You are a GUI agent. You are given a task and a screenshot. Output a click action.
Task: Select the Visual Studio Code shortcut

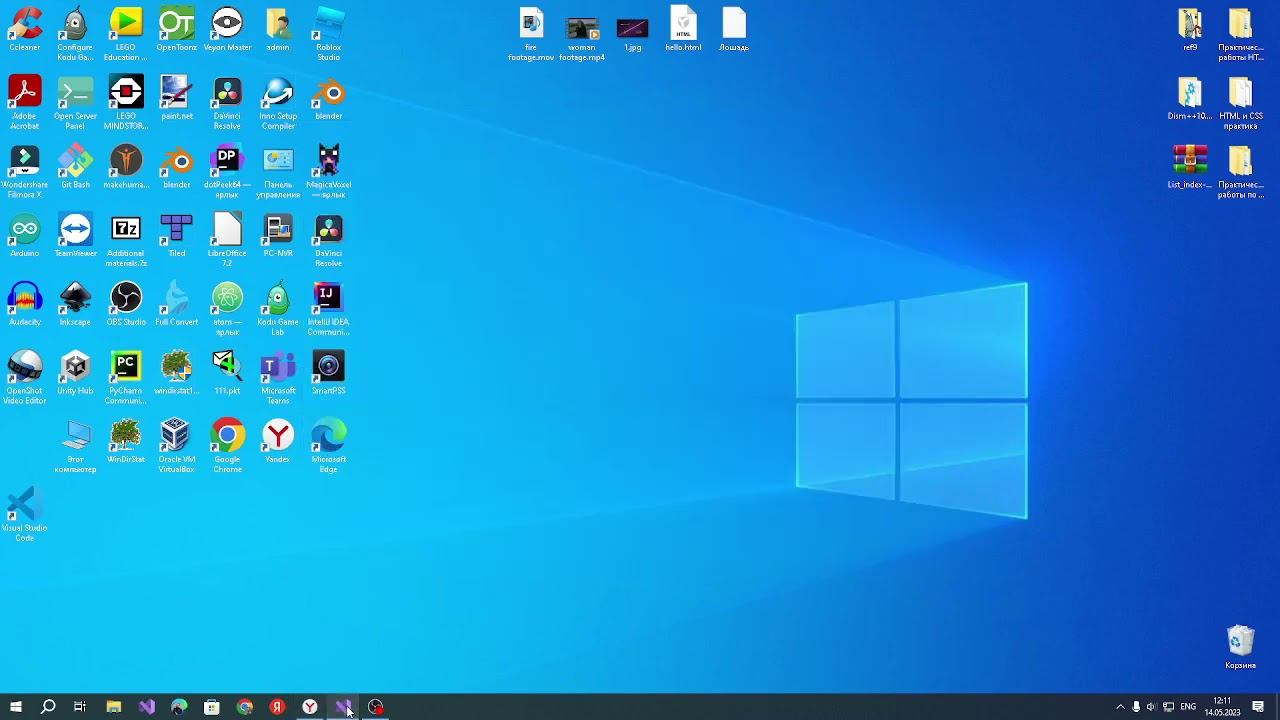(x=25, y=516)
